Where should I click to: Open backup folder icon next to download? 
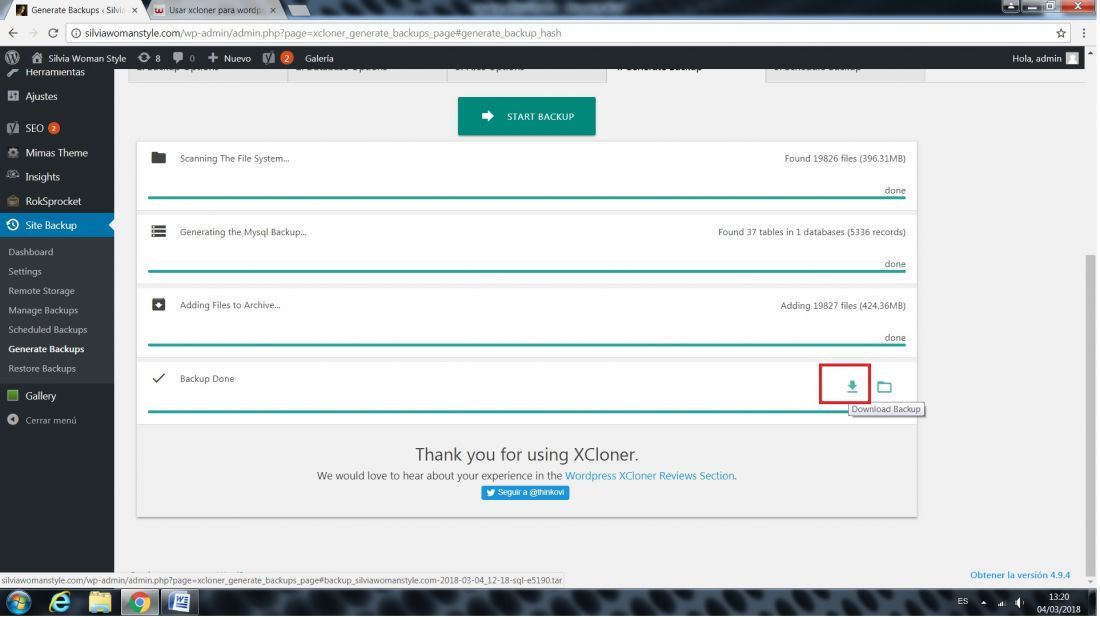tap(886, 387)
